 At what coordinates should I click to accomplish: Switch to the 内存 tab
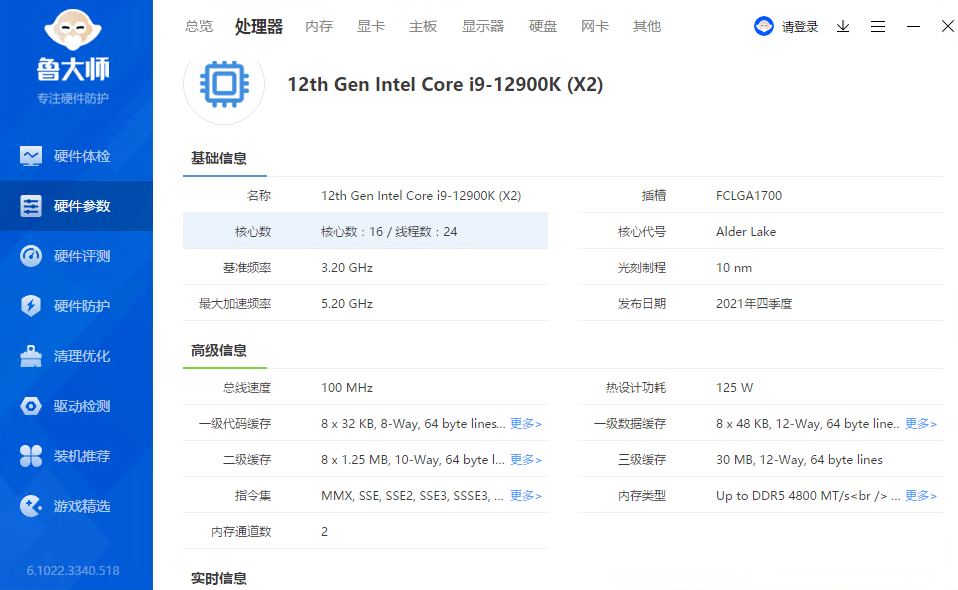coord(319,26)
